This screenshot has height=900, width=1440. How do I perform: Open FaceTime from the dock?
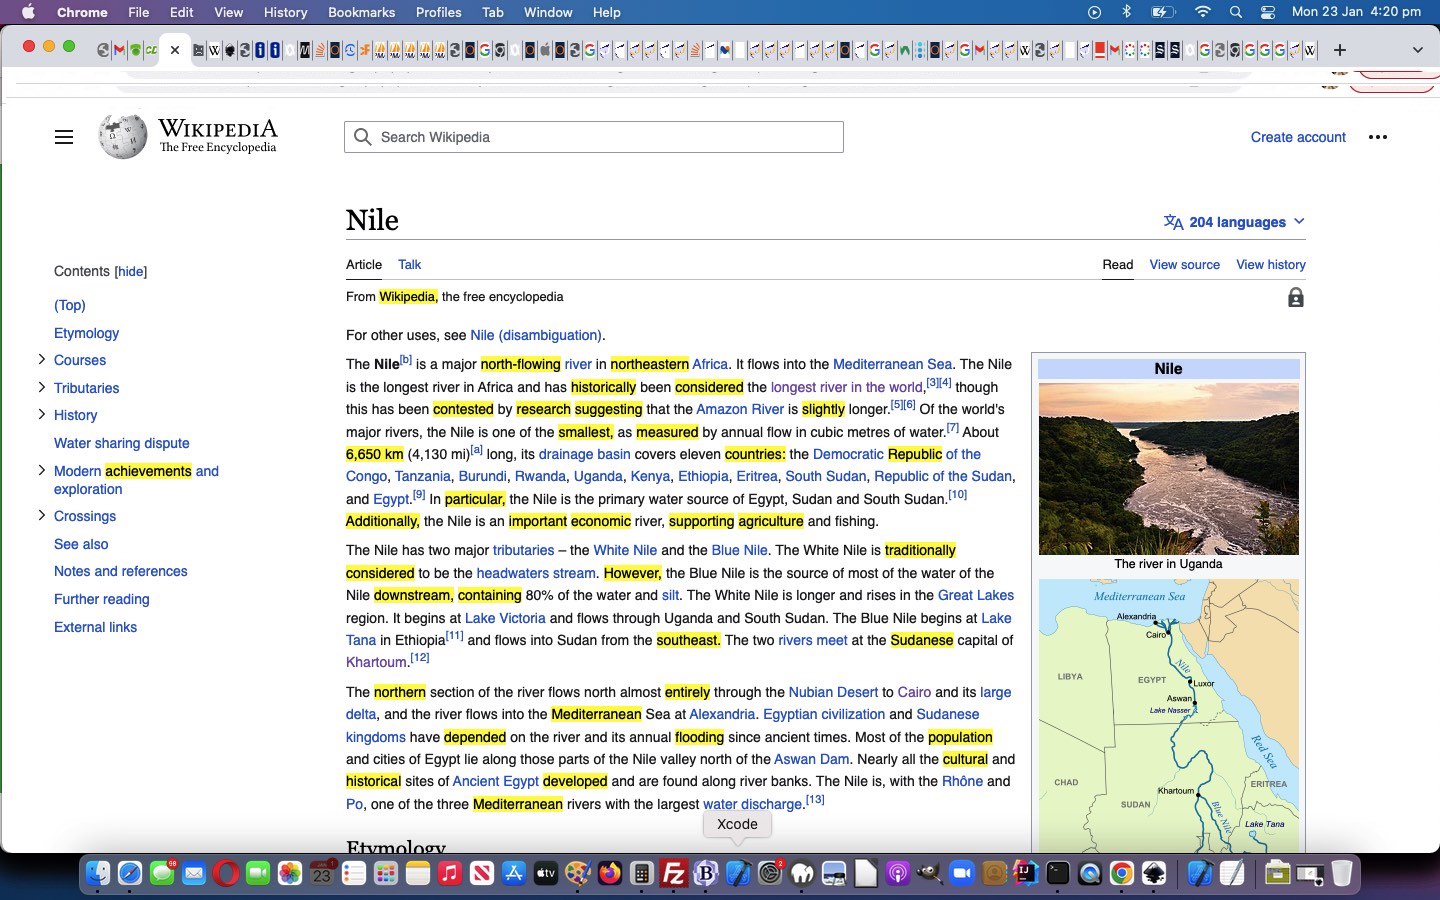(x=258, y=873)
